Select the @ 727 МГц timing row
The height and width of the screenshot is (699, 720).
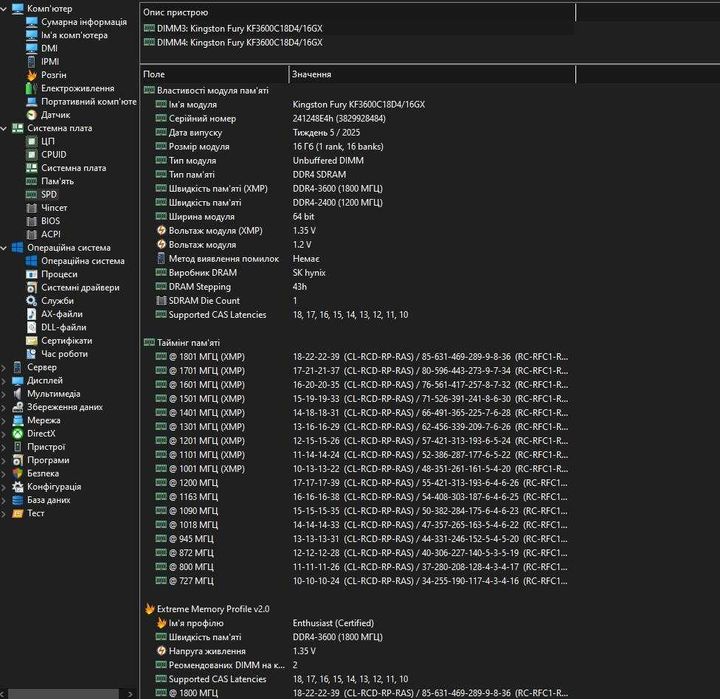[x=357, y=581]
